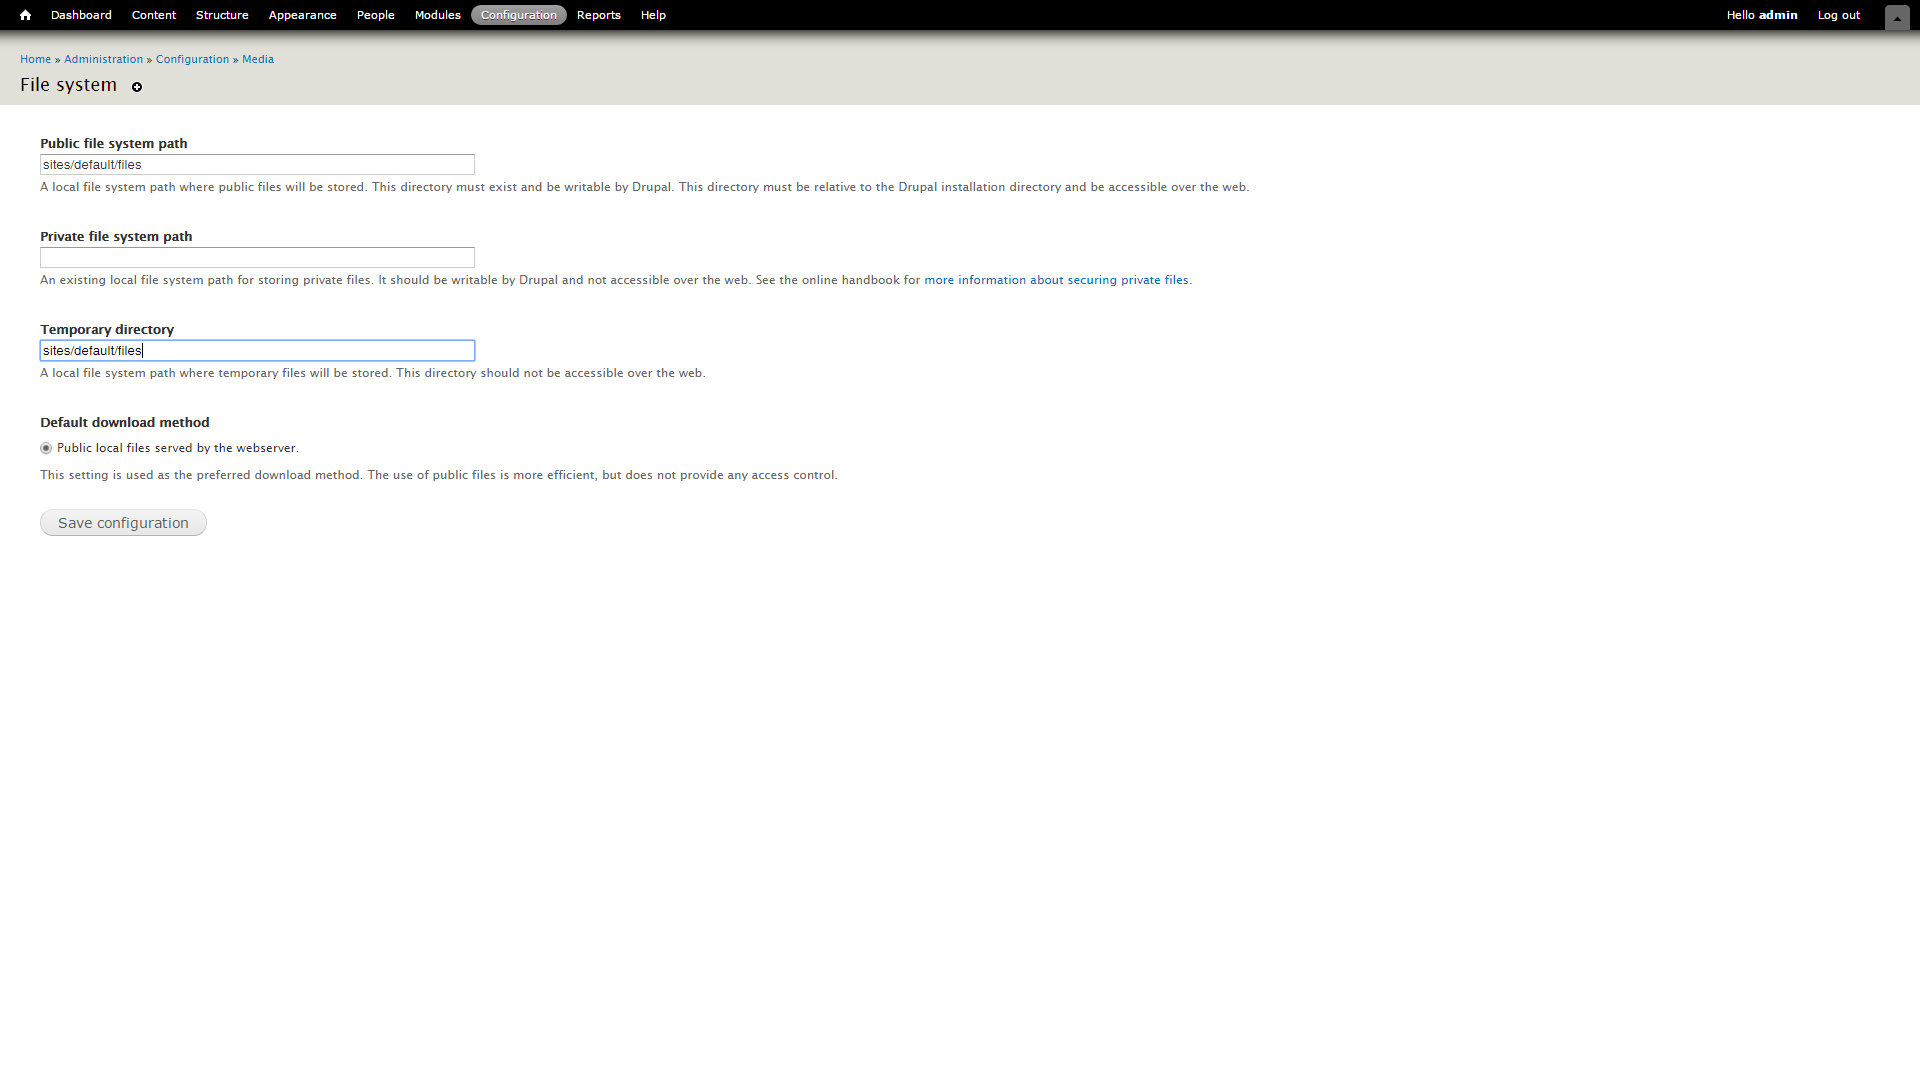Viewport: 1920px width, 1080px height.
Task: Click the home icon in the navigation bar
Action: tap(25, 15)
